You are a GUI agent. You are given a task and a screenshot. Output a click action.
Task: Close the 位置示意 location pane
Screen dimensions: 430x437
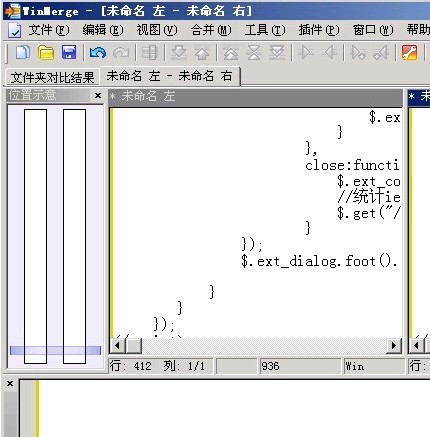pyautogui.click(x=98, y=96)
